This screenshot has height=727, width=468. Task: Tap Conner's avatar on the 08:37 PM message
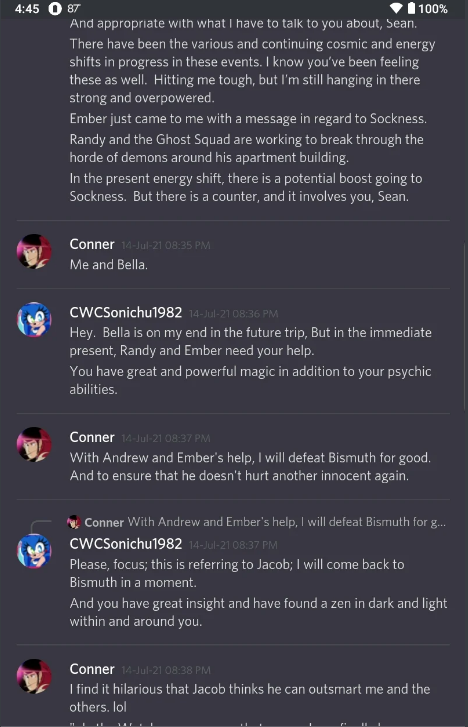coord(34,445)
